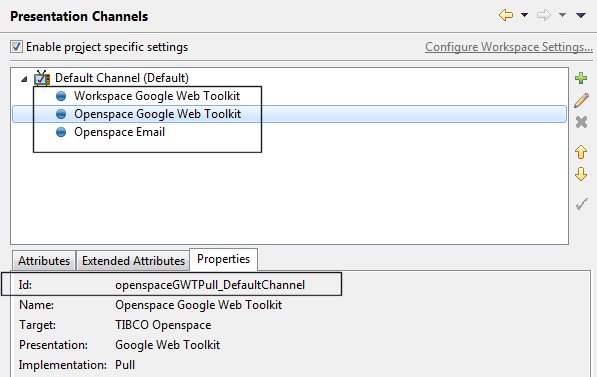597x377 pixels.
Task: Toggle Enable project specific settings checkbox
Action: [x=16, y=46]
